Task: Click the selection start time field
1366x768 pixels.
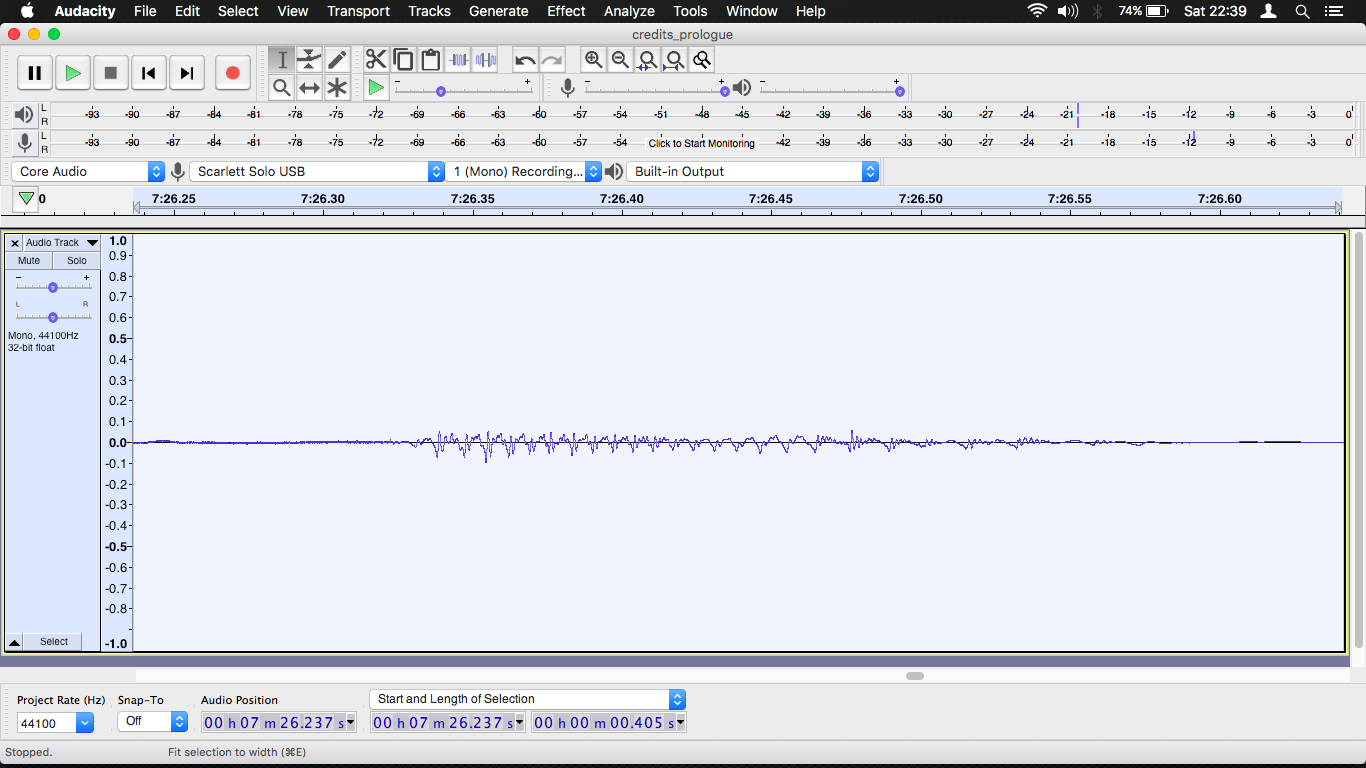Action: (447, 723)
